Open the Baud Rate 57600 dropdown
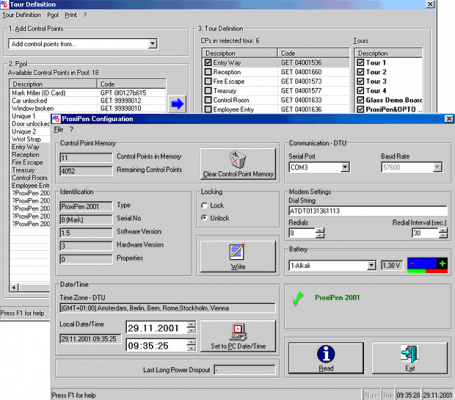The height and width of the screenshot is (400, 455). (437, 167)
